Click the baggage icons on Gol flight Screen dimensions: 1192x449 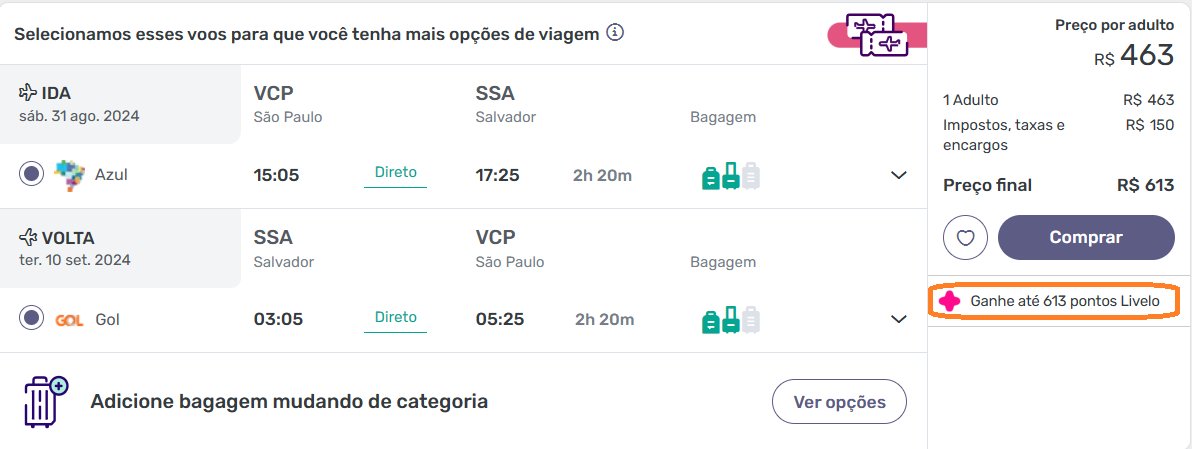click(x=731, y=320)
